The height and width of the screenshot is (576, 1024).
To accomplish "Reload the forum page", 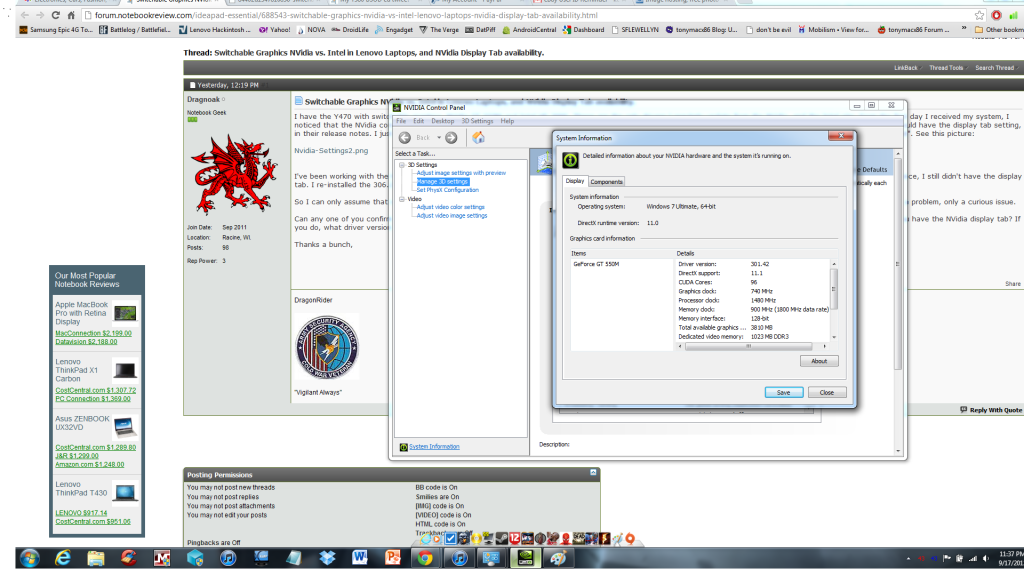I will tap(56, 15).
